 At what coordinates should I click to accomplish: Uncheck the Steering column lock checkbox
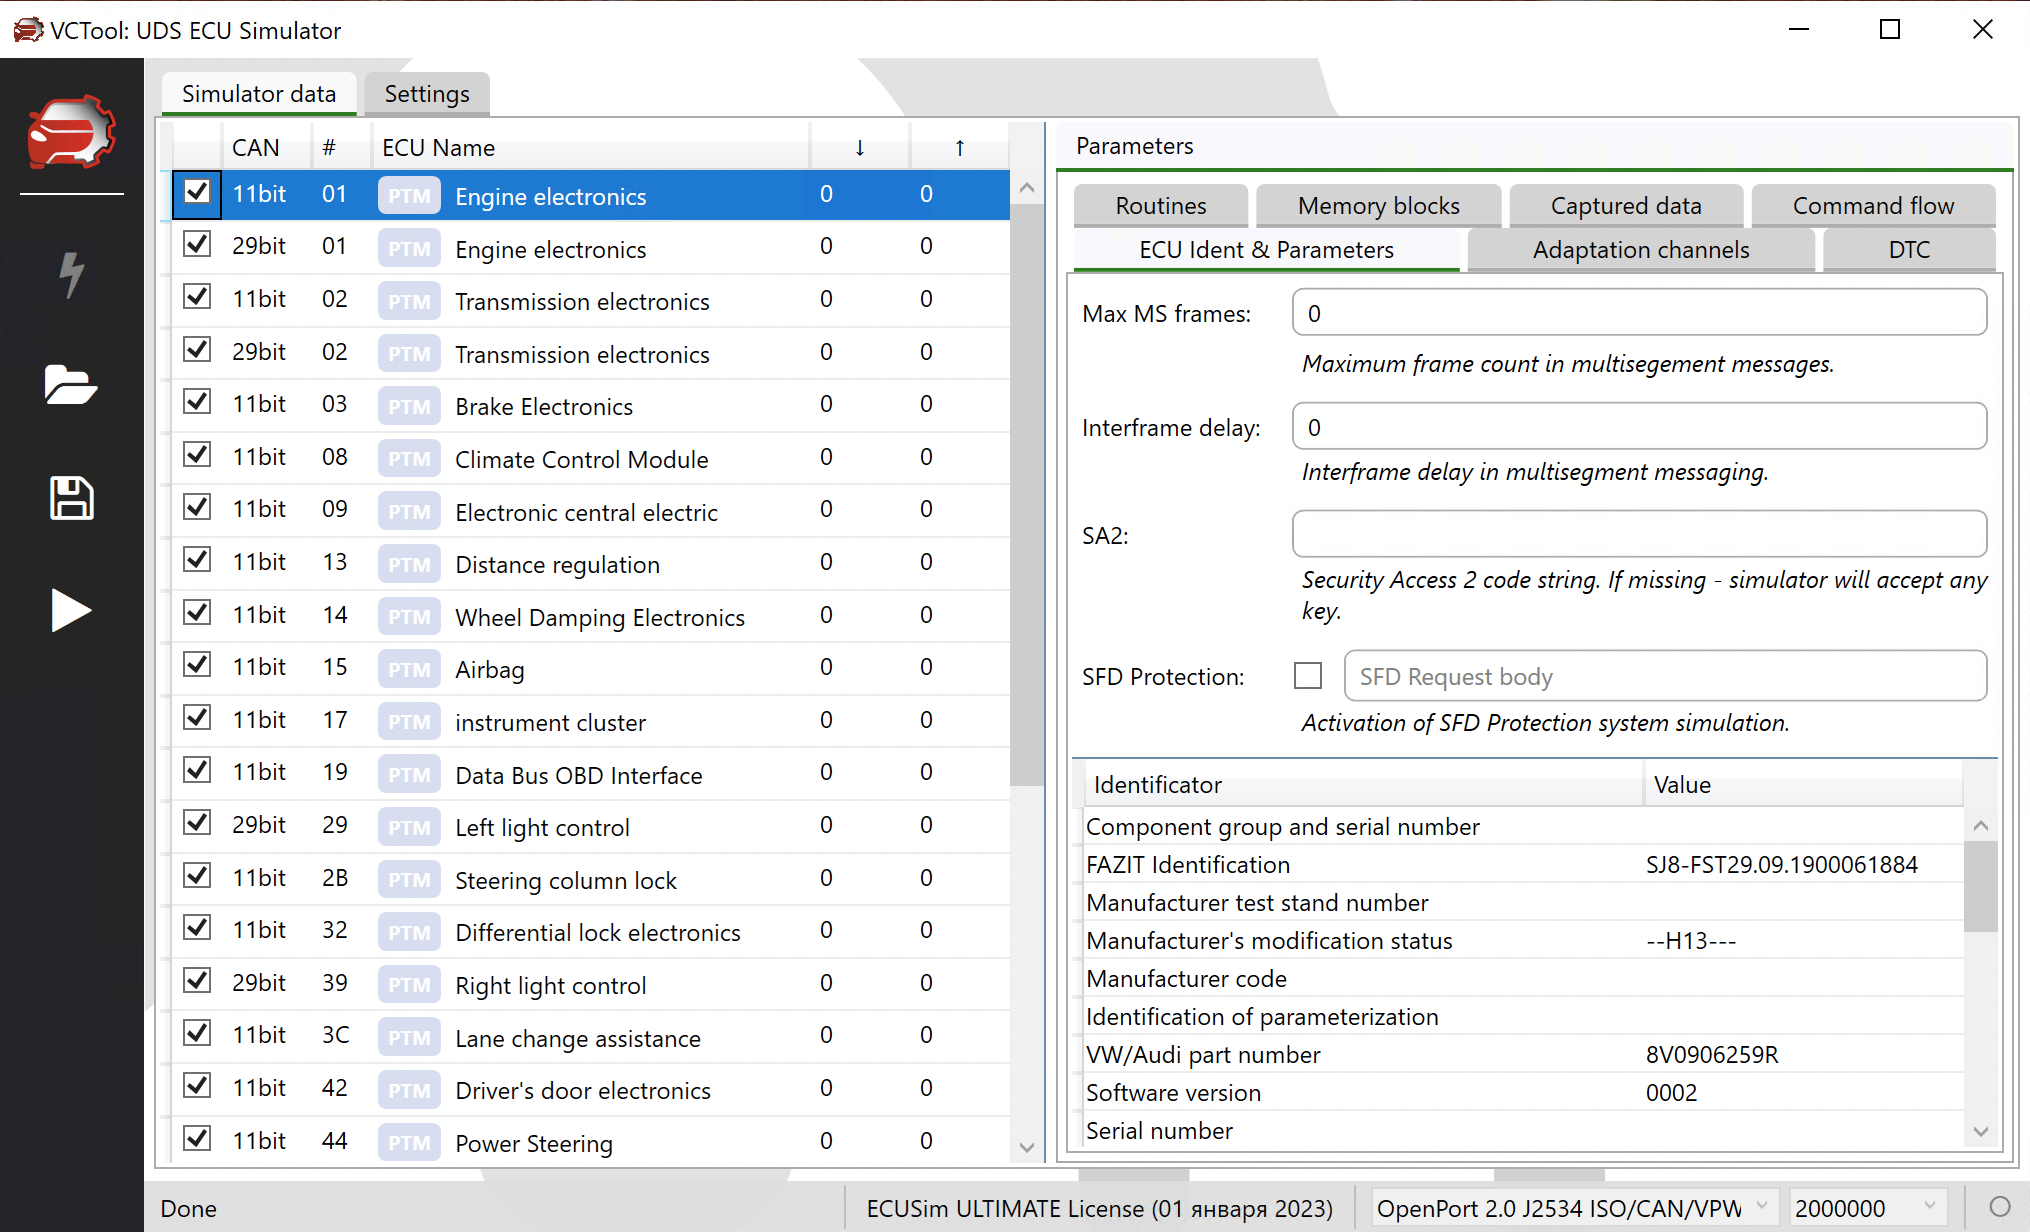pos(197,876)
